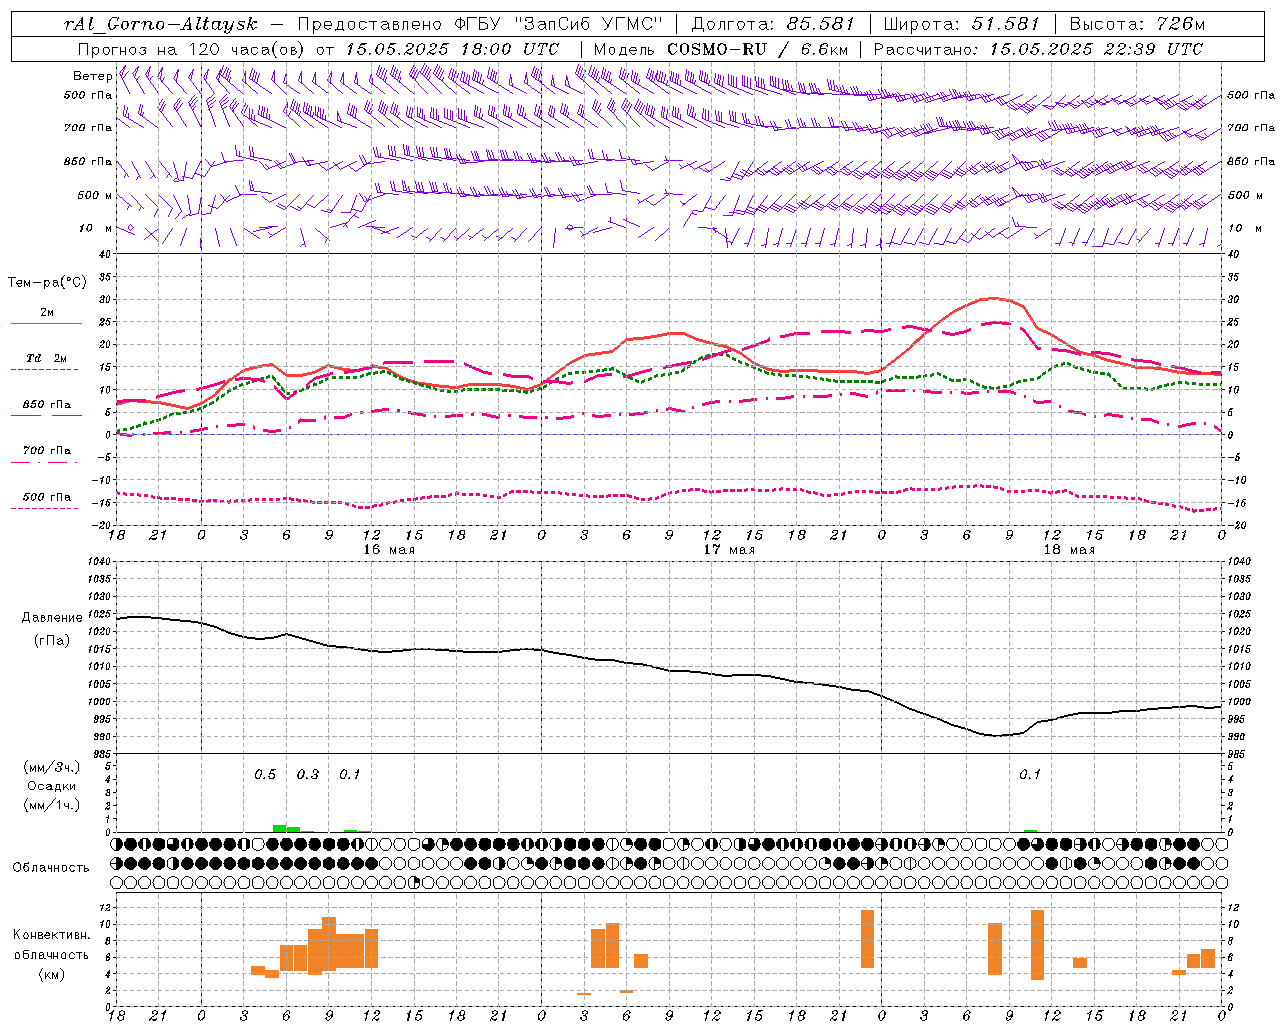Click the solid red 2м temperature legend line
The image size is (1280, 1024).
pos(46,324)
